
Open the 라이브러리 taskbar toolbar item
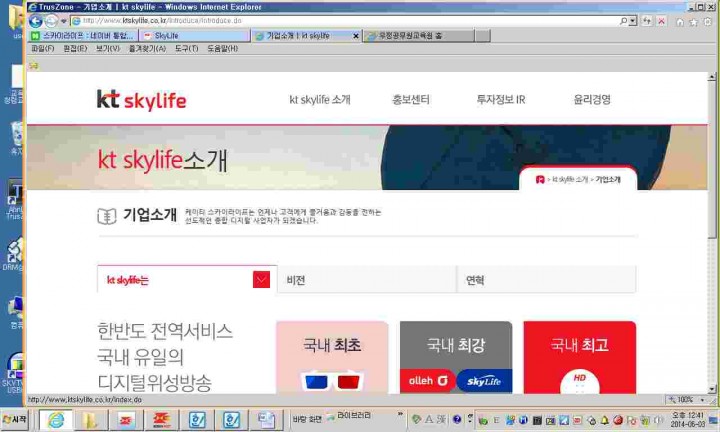[349, 417]
